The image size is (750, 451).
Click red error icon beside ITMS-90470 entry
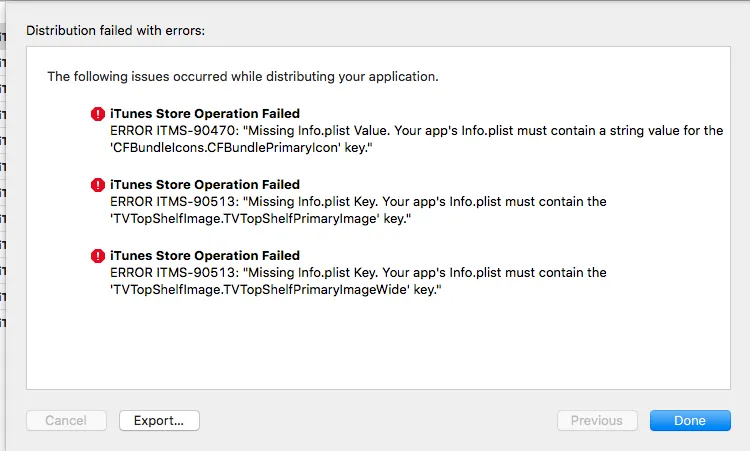point(98,114)
